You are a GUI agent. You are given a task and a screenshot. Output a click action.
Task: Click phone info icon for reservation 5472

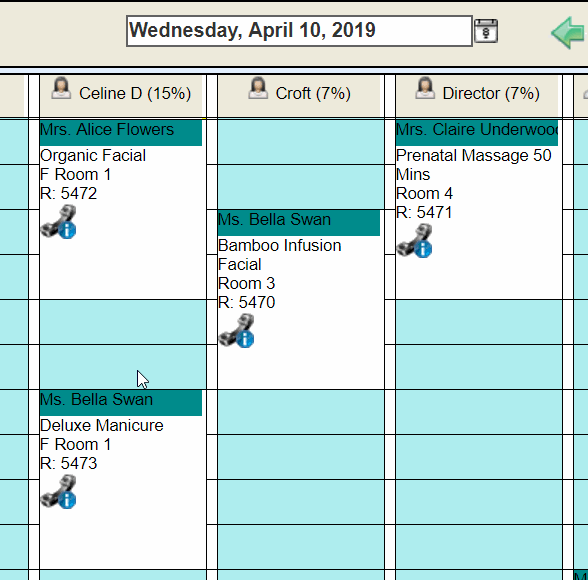pos(58,222)
